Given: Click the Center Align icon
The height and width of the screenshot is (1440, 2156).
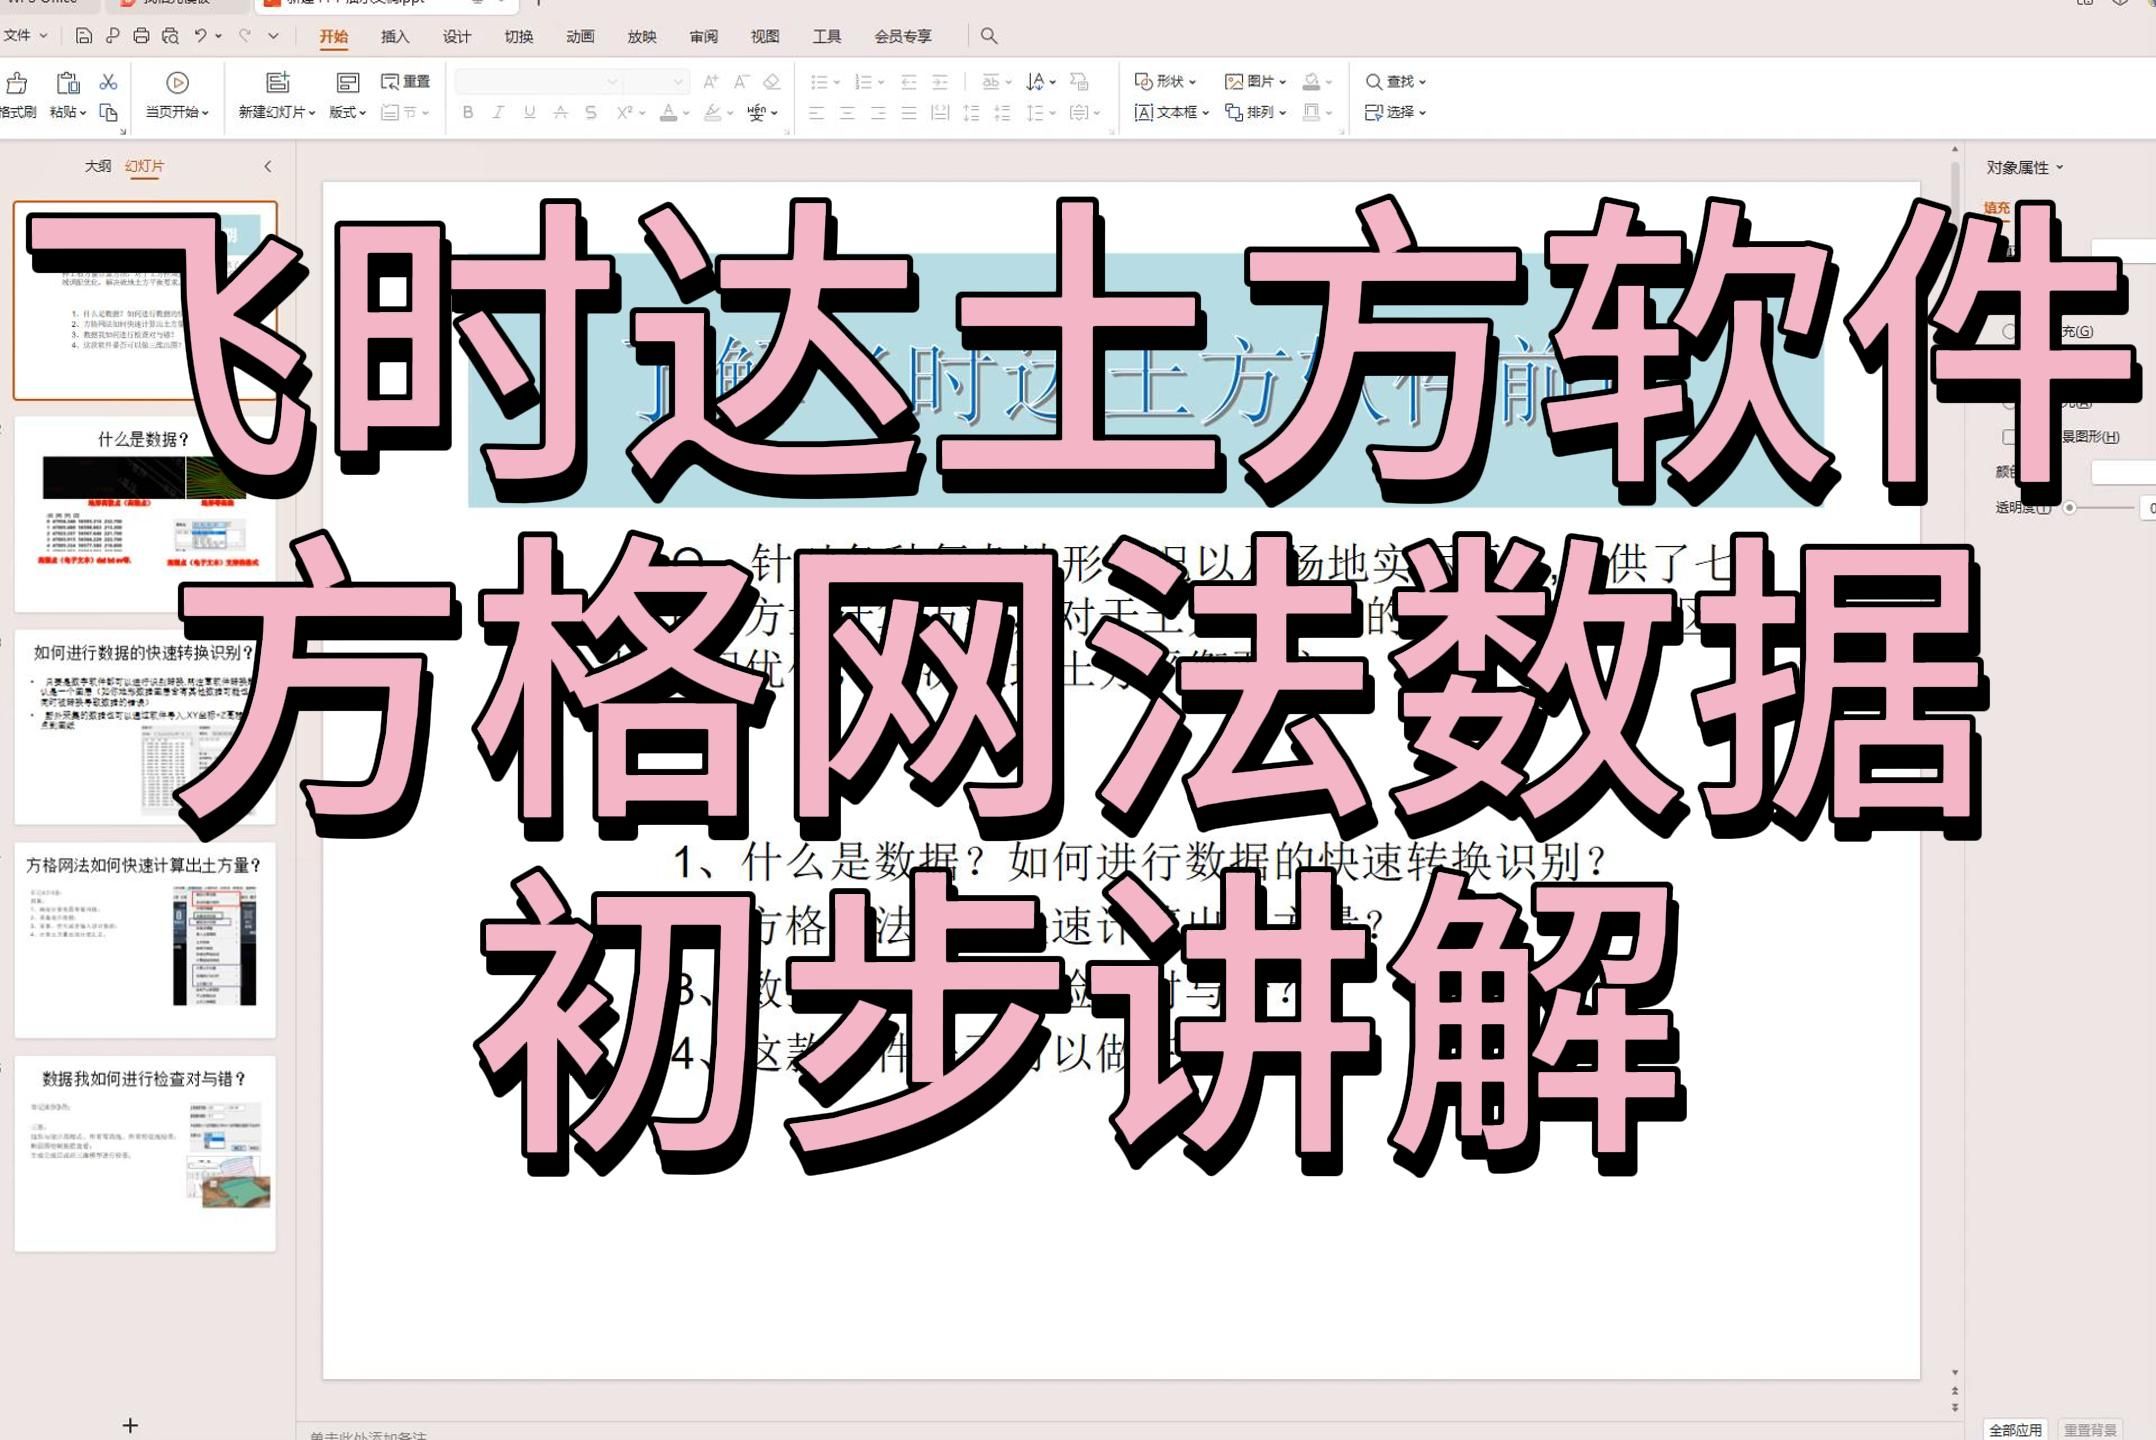Looking at the screenshot, I should click(847, 113).
